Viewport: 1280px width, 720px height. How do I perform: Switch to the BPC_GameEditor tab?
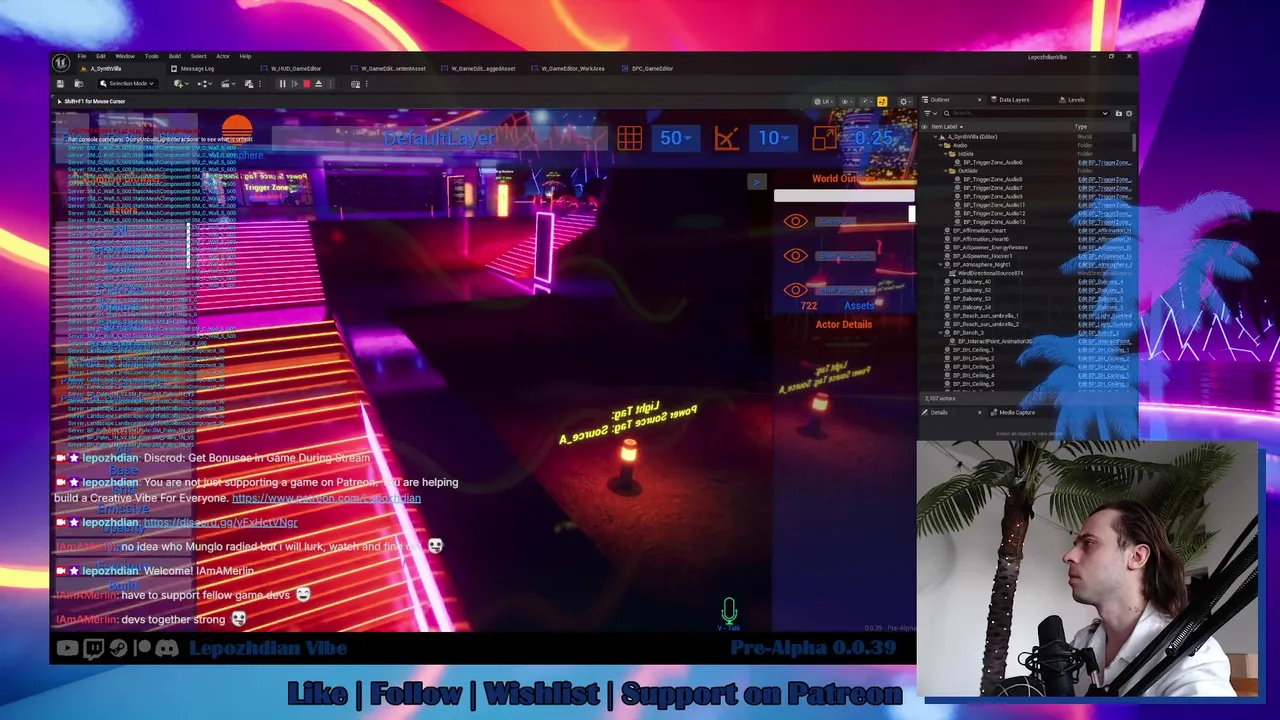pyautogui.click(x=647, y=69)
